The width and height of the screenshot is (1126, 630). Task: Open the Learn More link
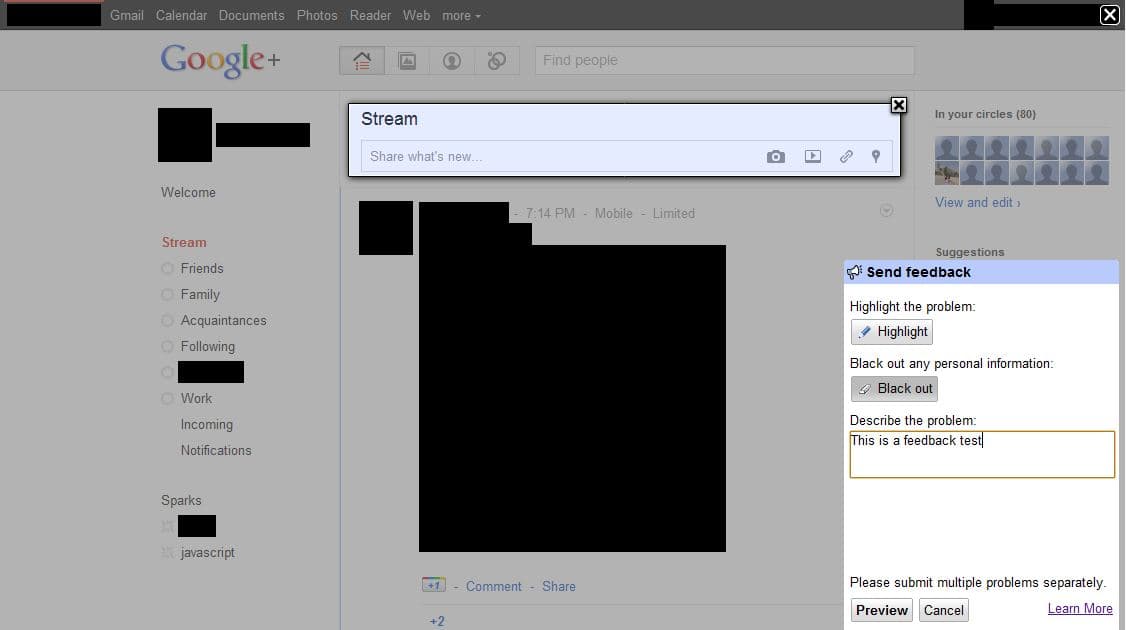click(x=1079, y=608)
